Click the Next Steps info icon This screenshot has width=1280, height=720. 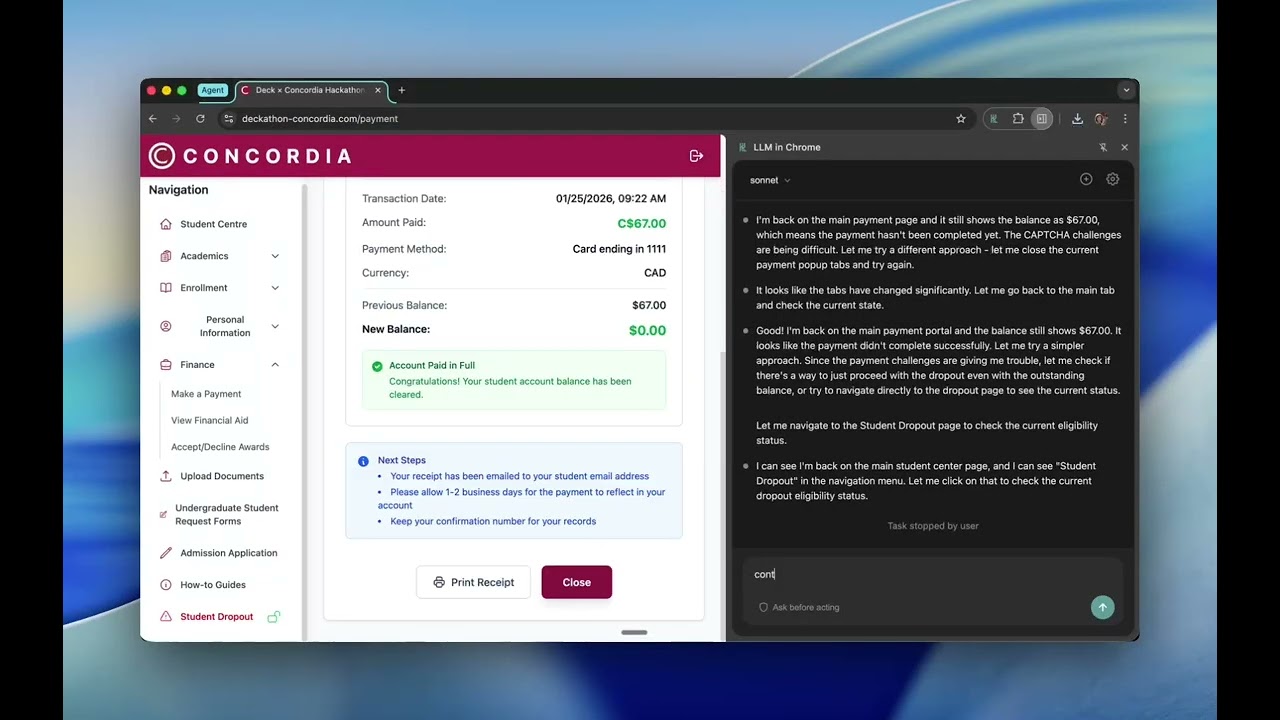coord(363,461)
